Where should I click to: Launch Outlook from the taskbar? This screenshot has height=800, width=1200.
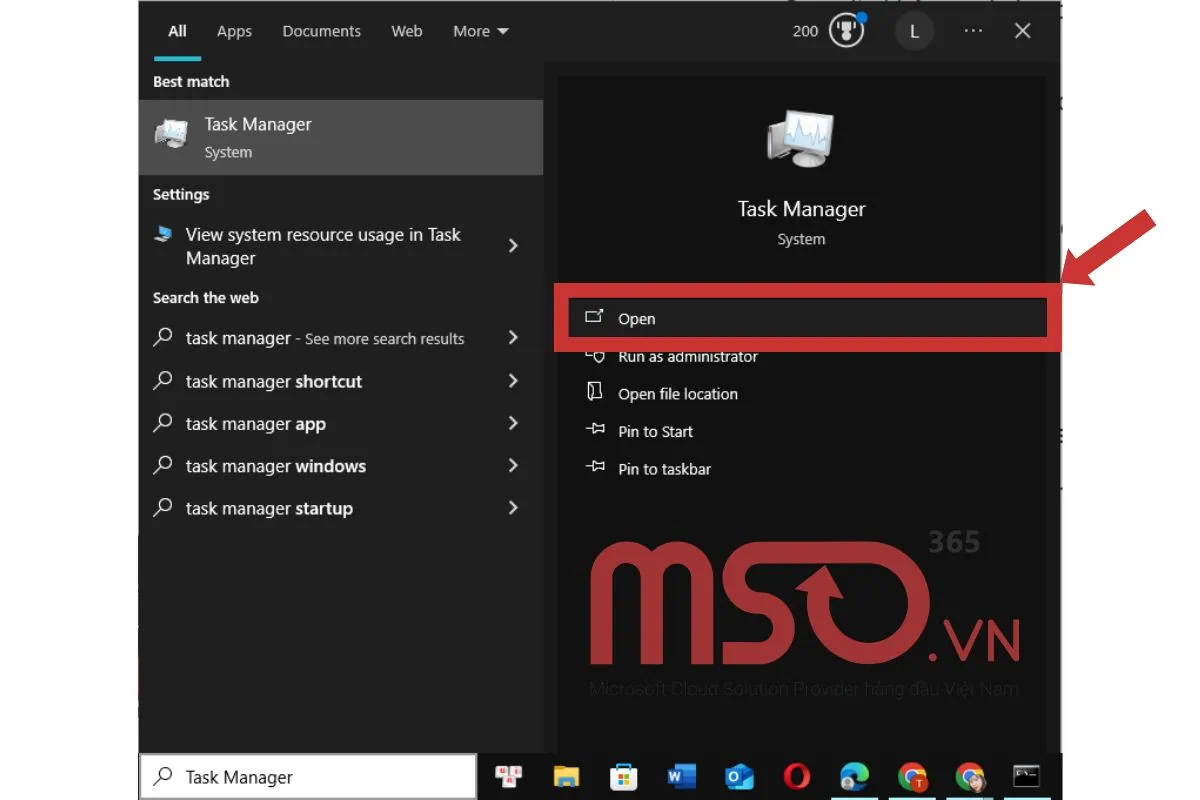[x=739, y=776]
